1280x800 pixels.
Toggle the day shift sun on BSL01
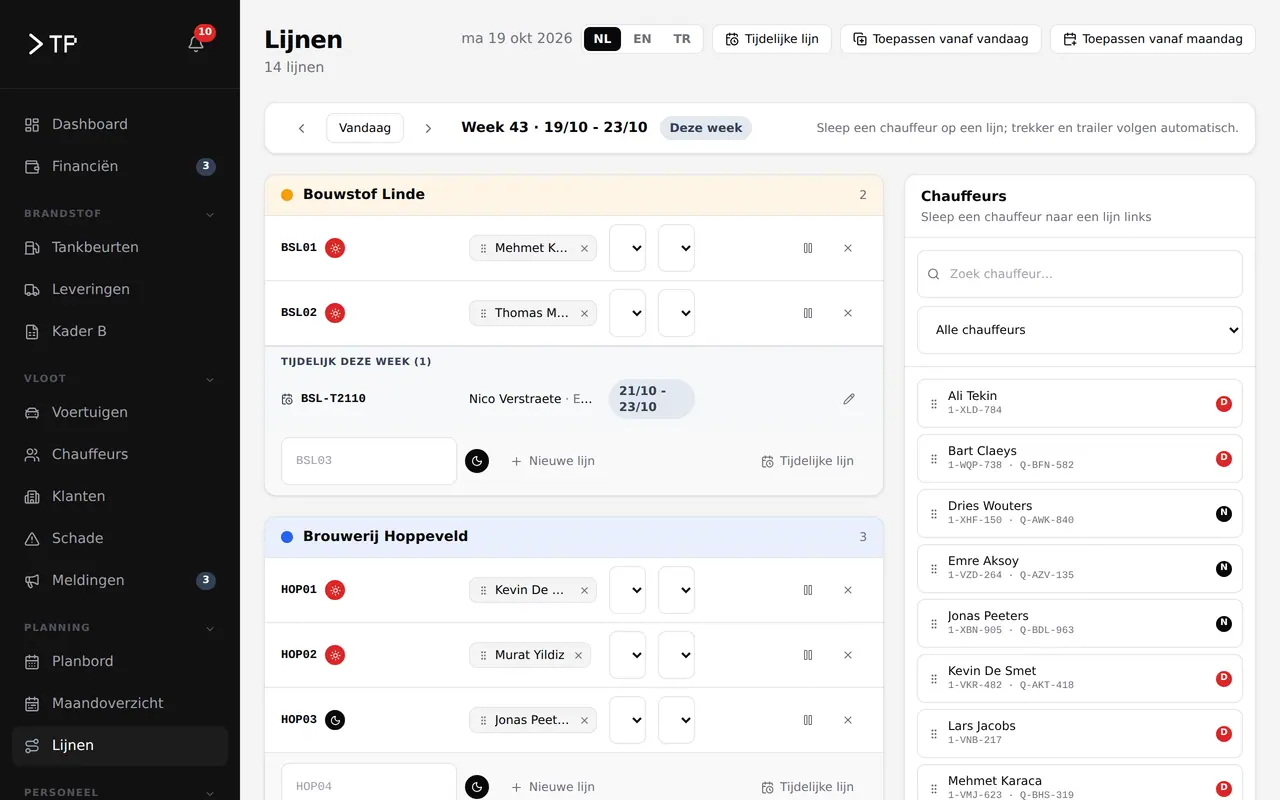[x=335, y=248]
